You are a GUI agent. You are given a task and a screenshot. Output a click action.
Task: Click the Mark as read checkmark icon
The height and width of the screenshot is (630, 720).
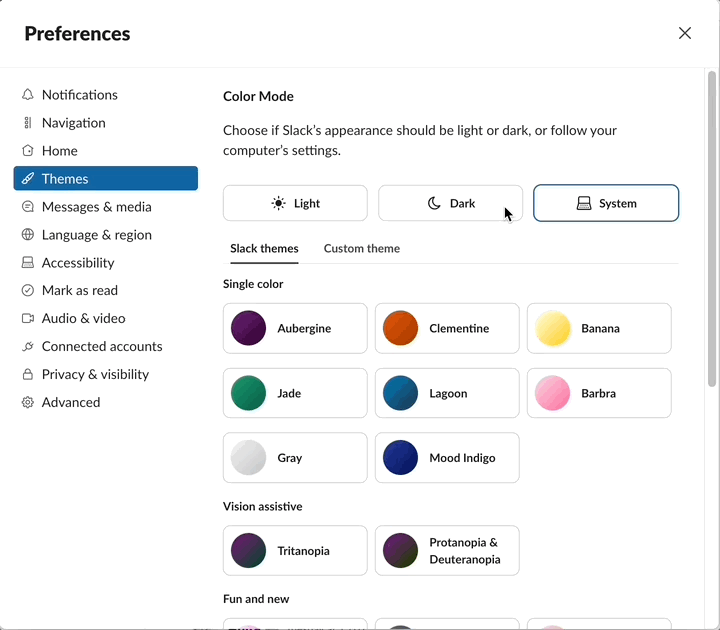point(28,290)
